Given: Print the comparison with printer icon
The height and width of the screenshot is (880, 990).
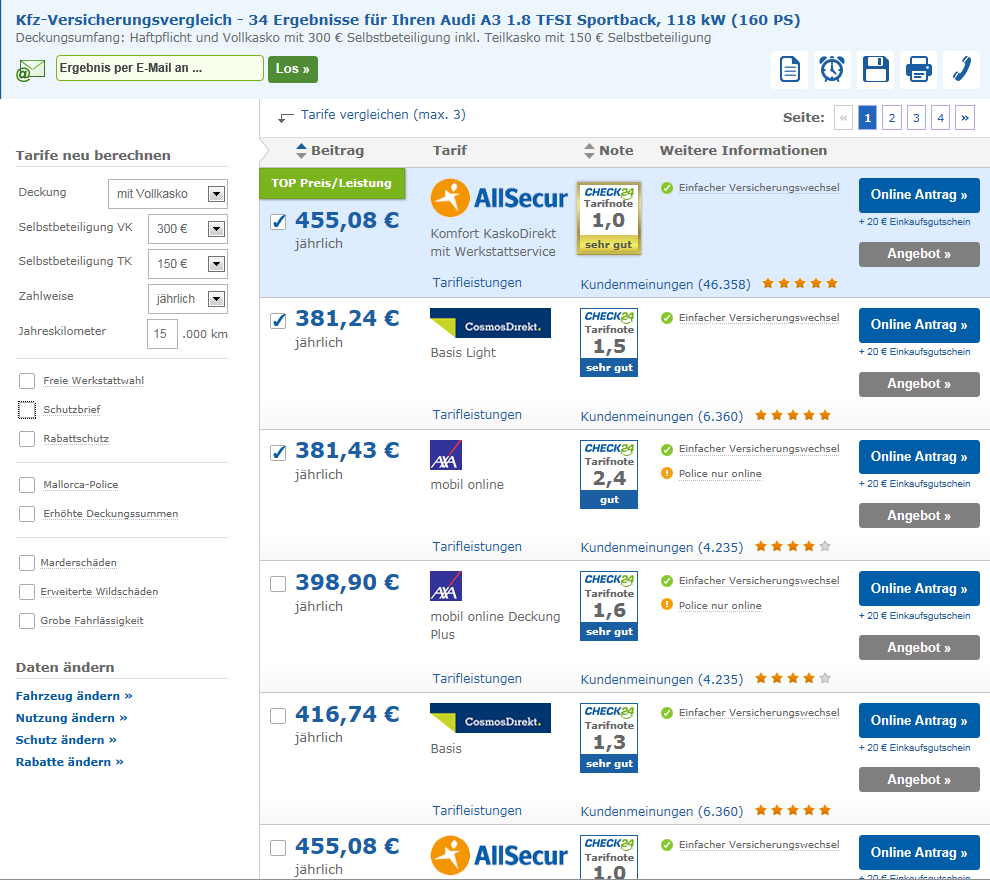Looking at the screenshot, I should point(919,69).
